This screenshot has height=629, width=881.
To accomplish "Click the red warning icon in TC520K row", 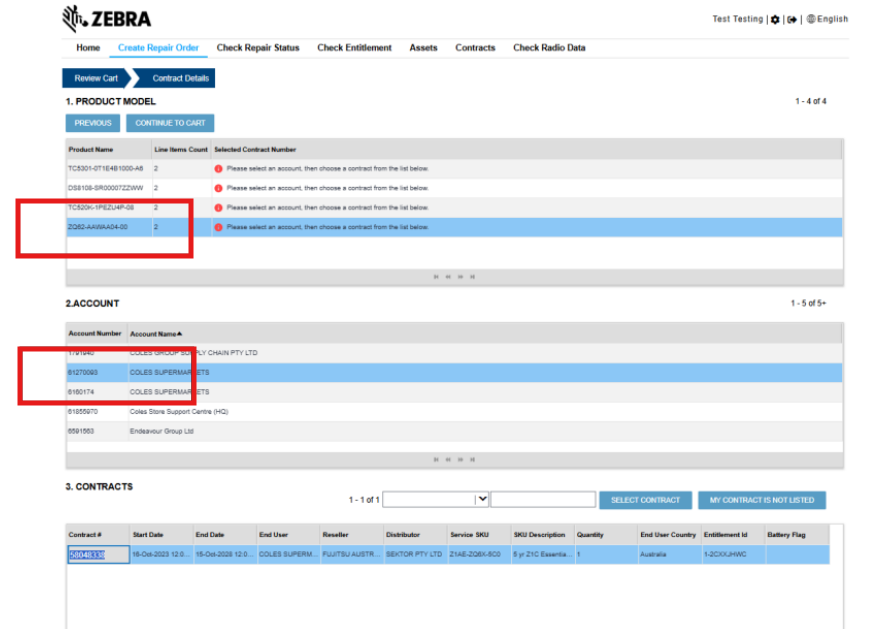I will (219, 208).
